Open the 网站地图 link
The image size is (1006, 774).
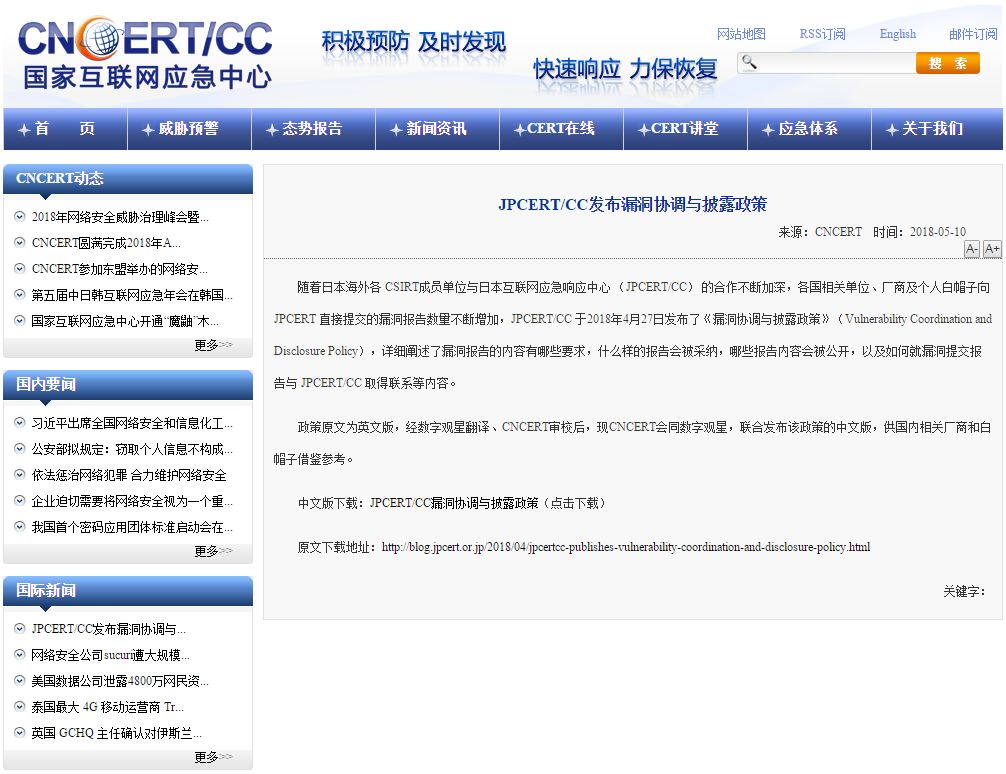pos(741,34)
